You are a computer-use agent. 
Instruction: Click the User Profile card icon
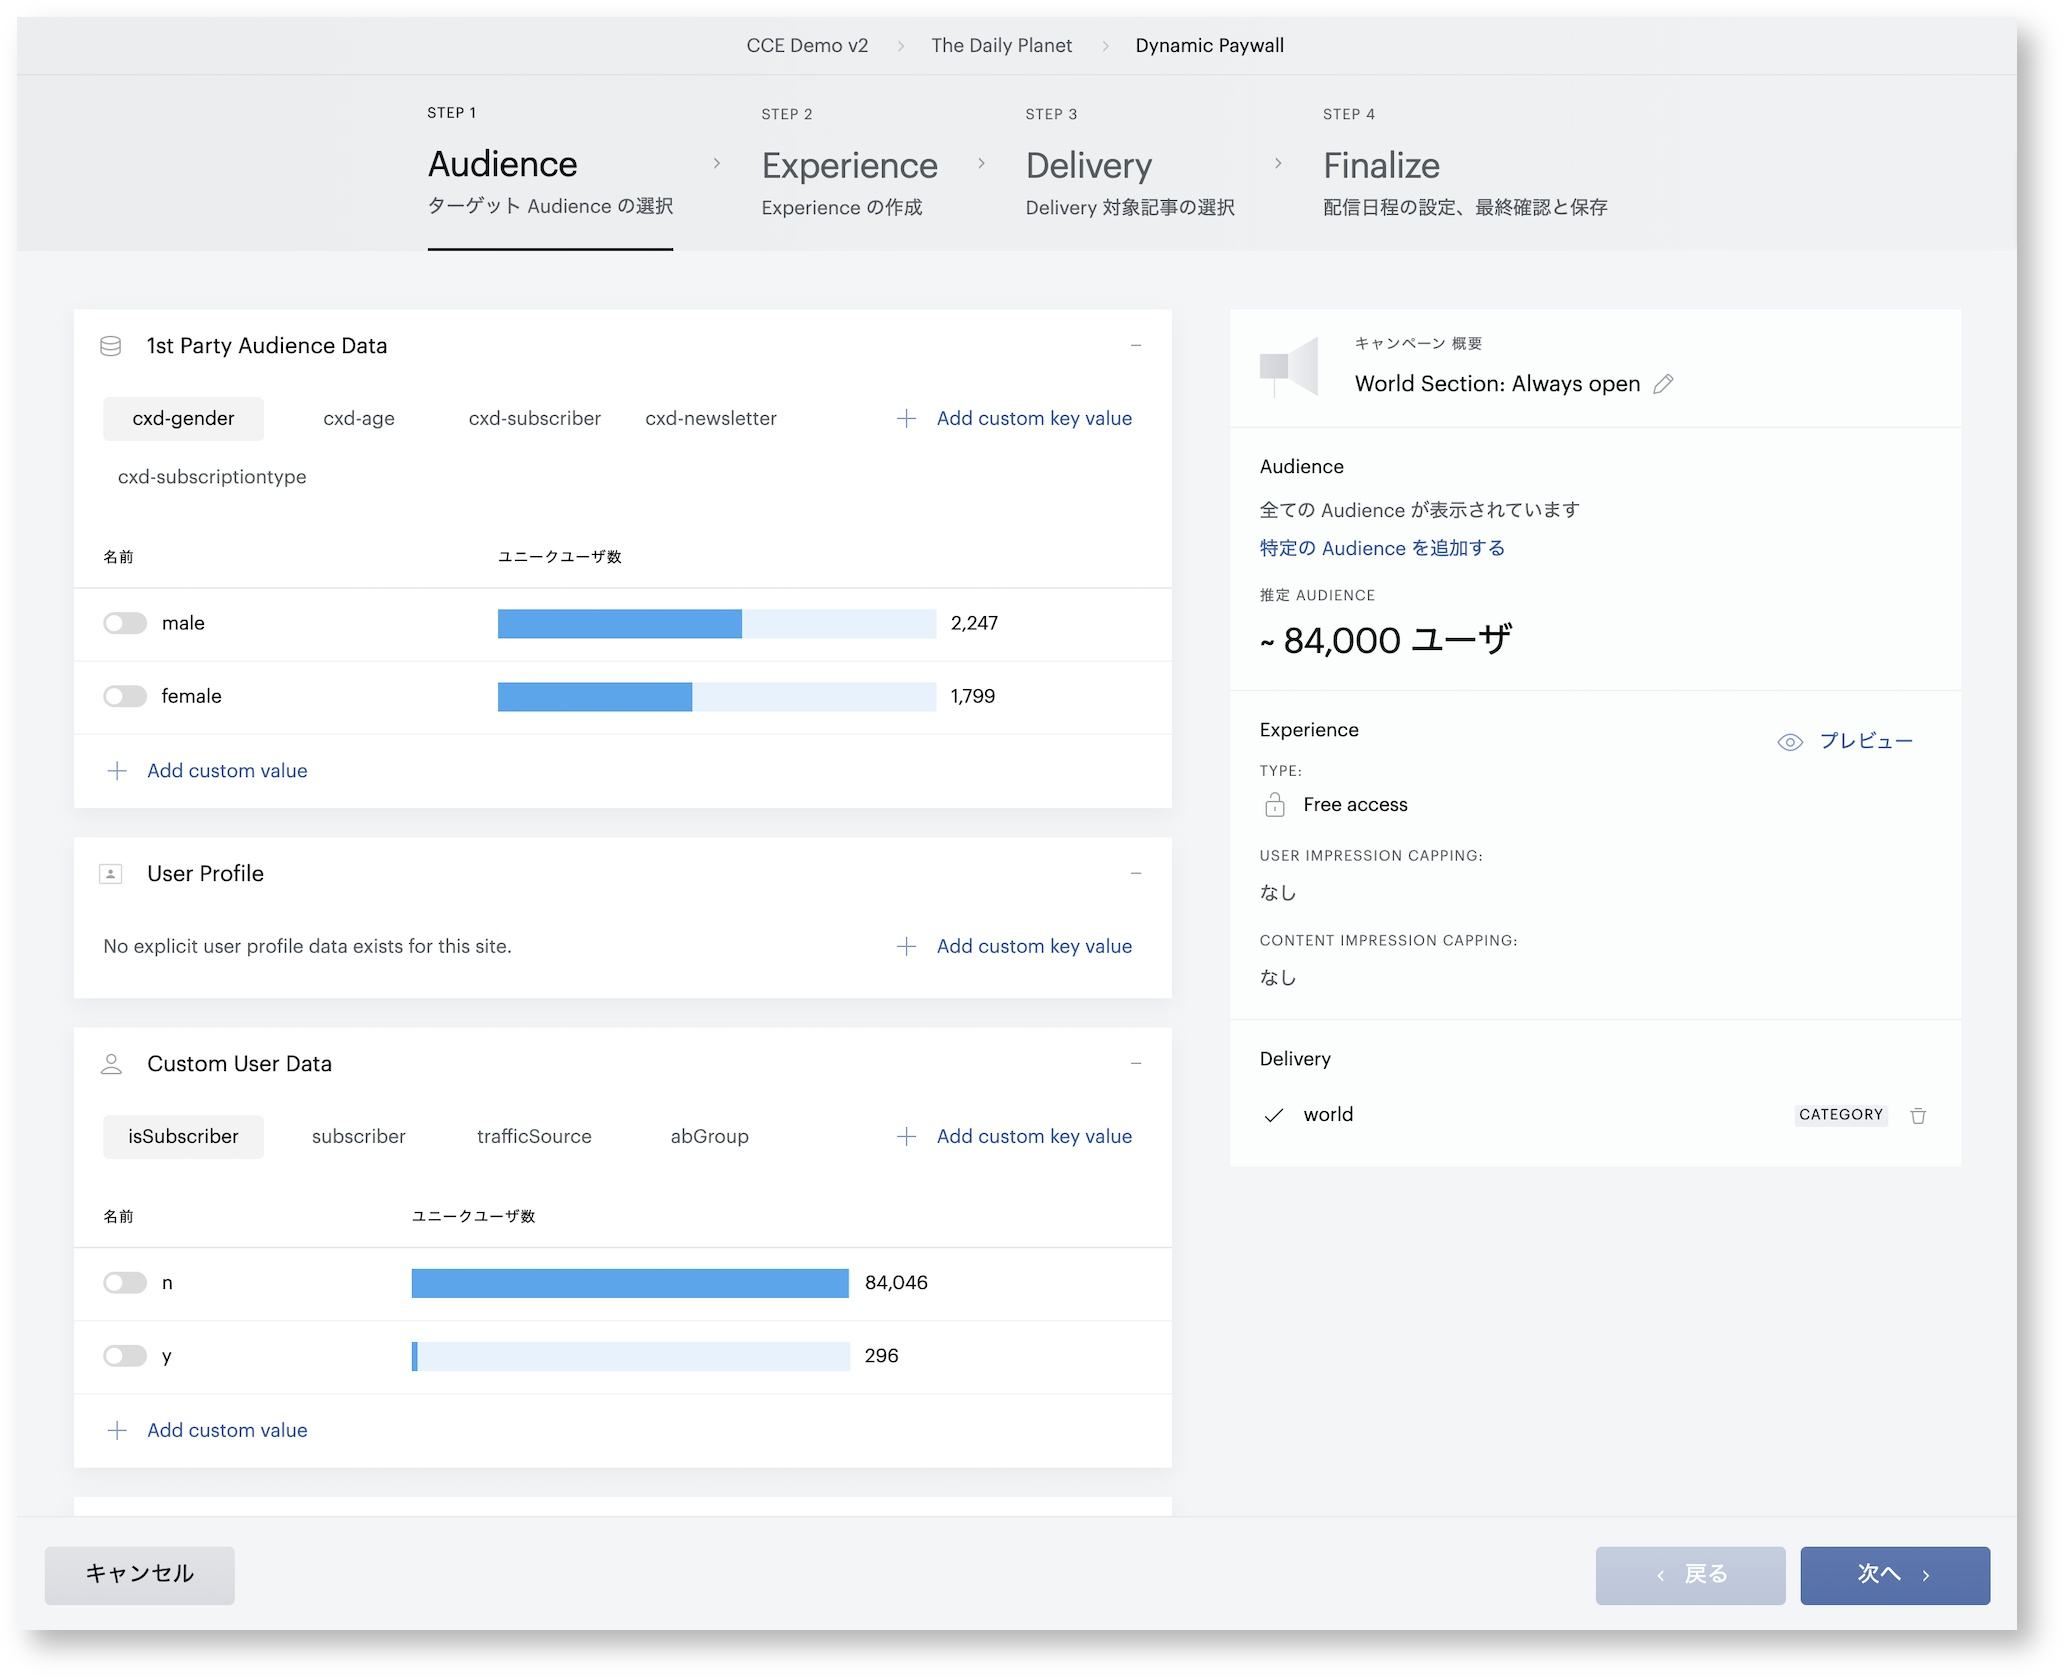pyautogui.click(x=111, y=874)
